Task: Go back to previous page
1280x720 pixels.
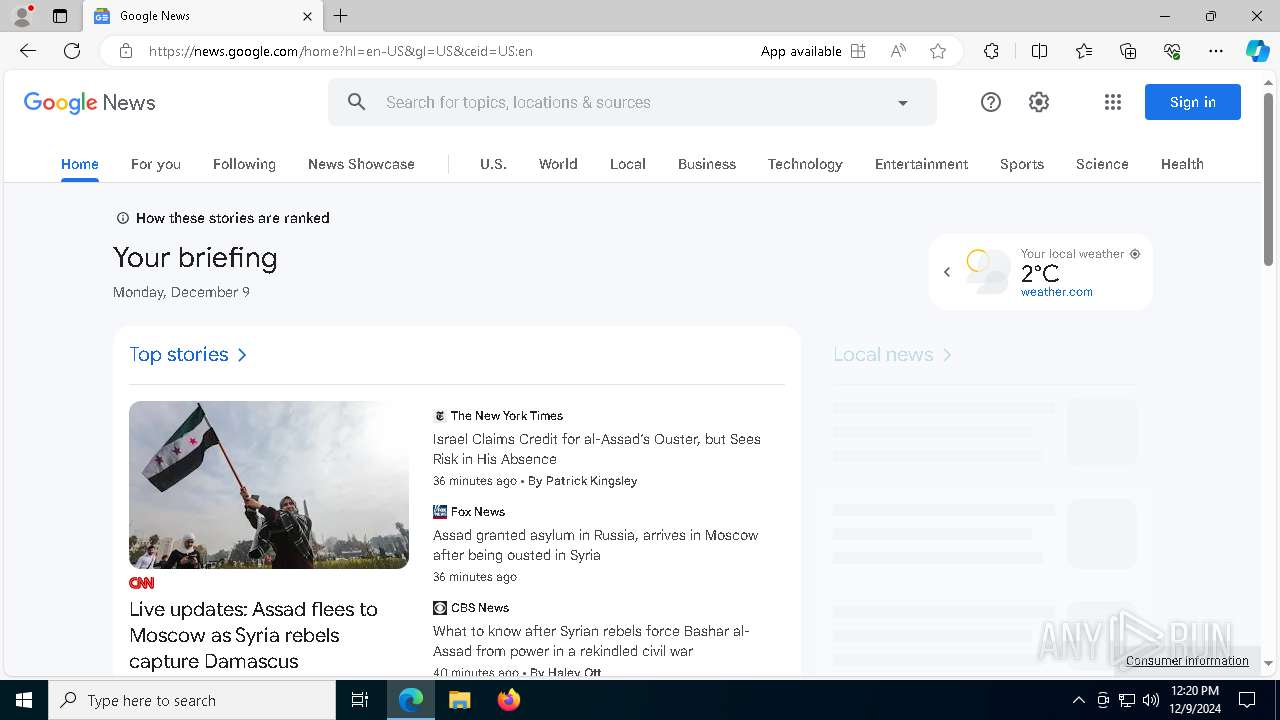Action: pyautogui.click(x=28, y=51)
